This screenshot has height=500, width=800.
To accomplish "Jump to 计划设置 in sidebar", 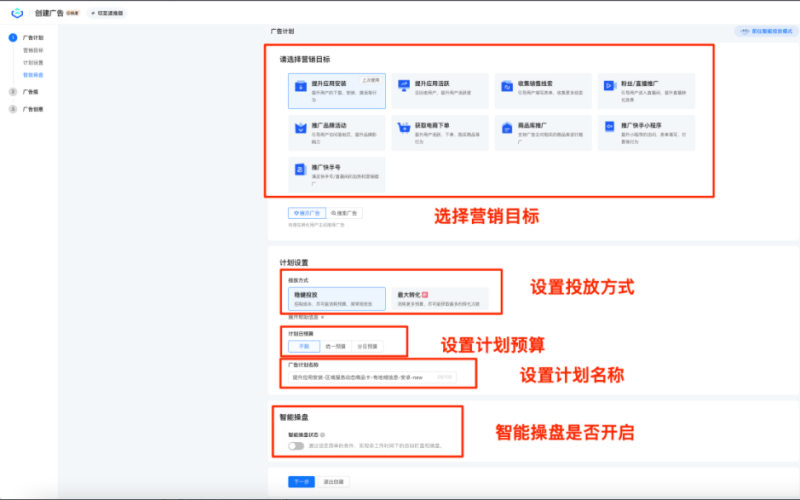I will click(33, 63).
